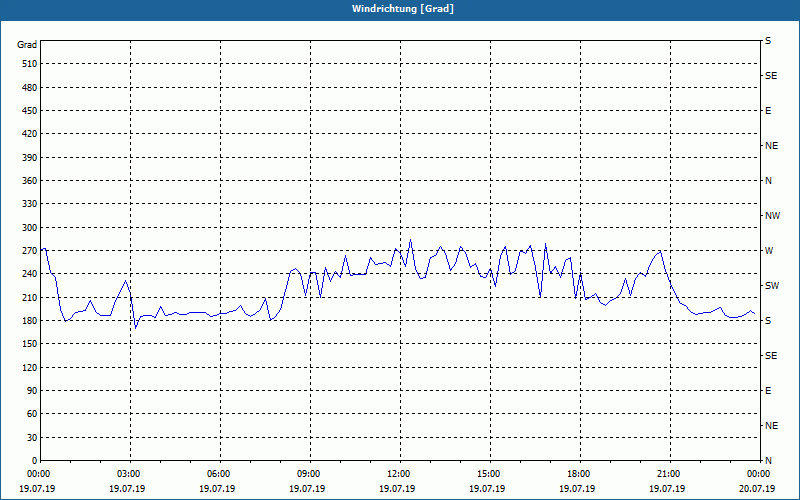Select the 18:00 time label
The height and width of the screenshot is (500, 800).
[580, 474]
